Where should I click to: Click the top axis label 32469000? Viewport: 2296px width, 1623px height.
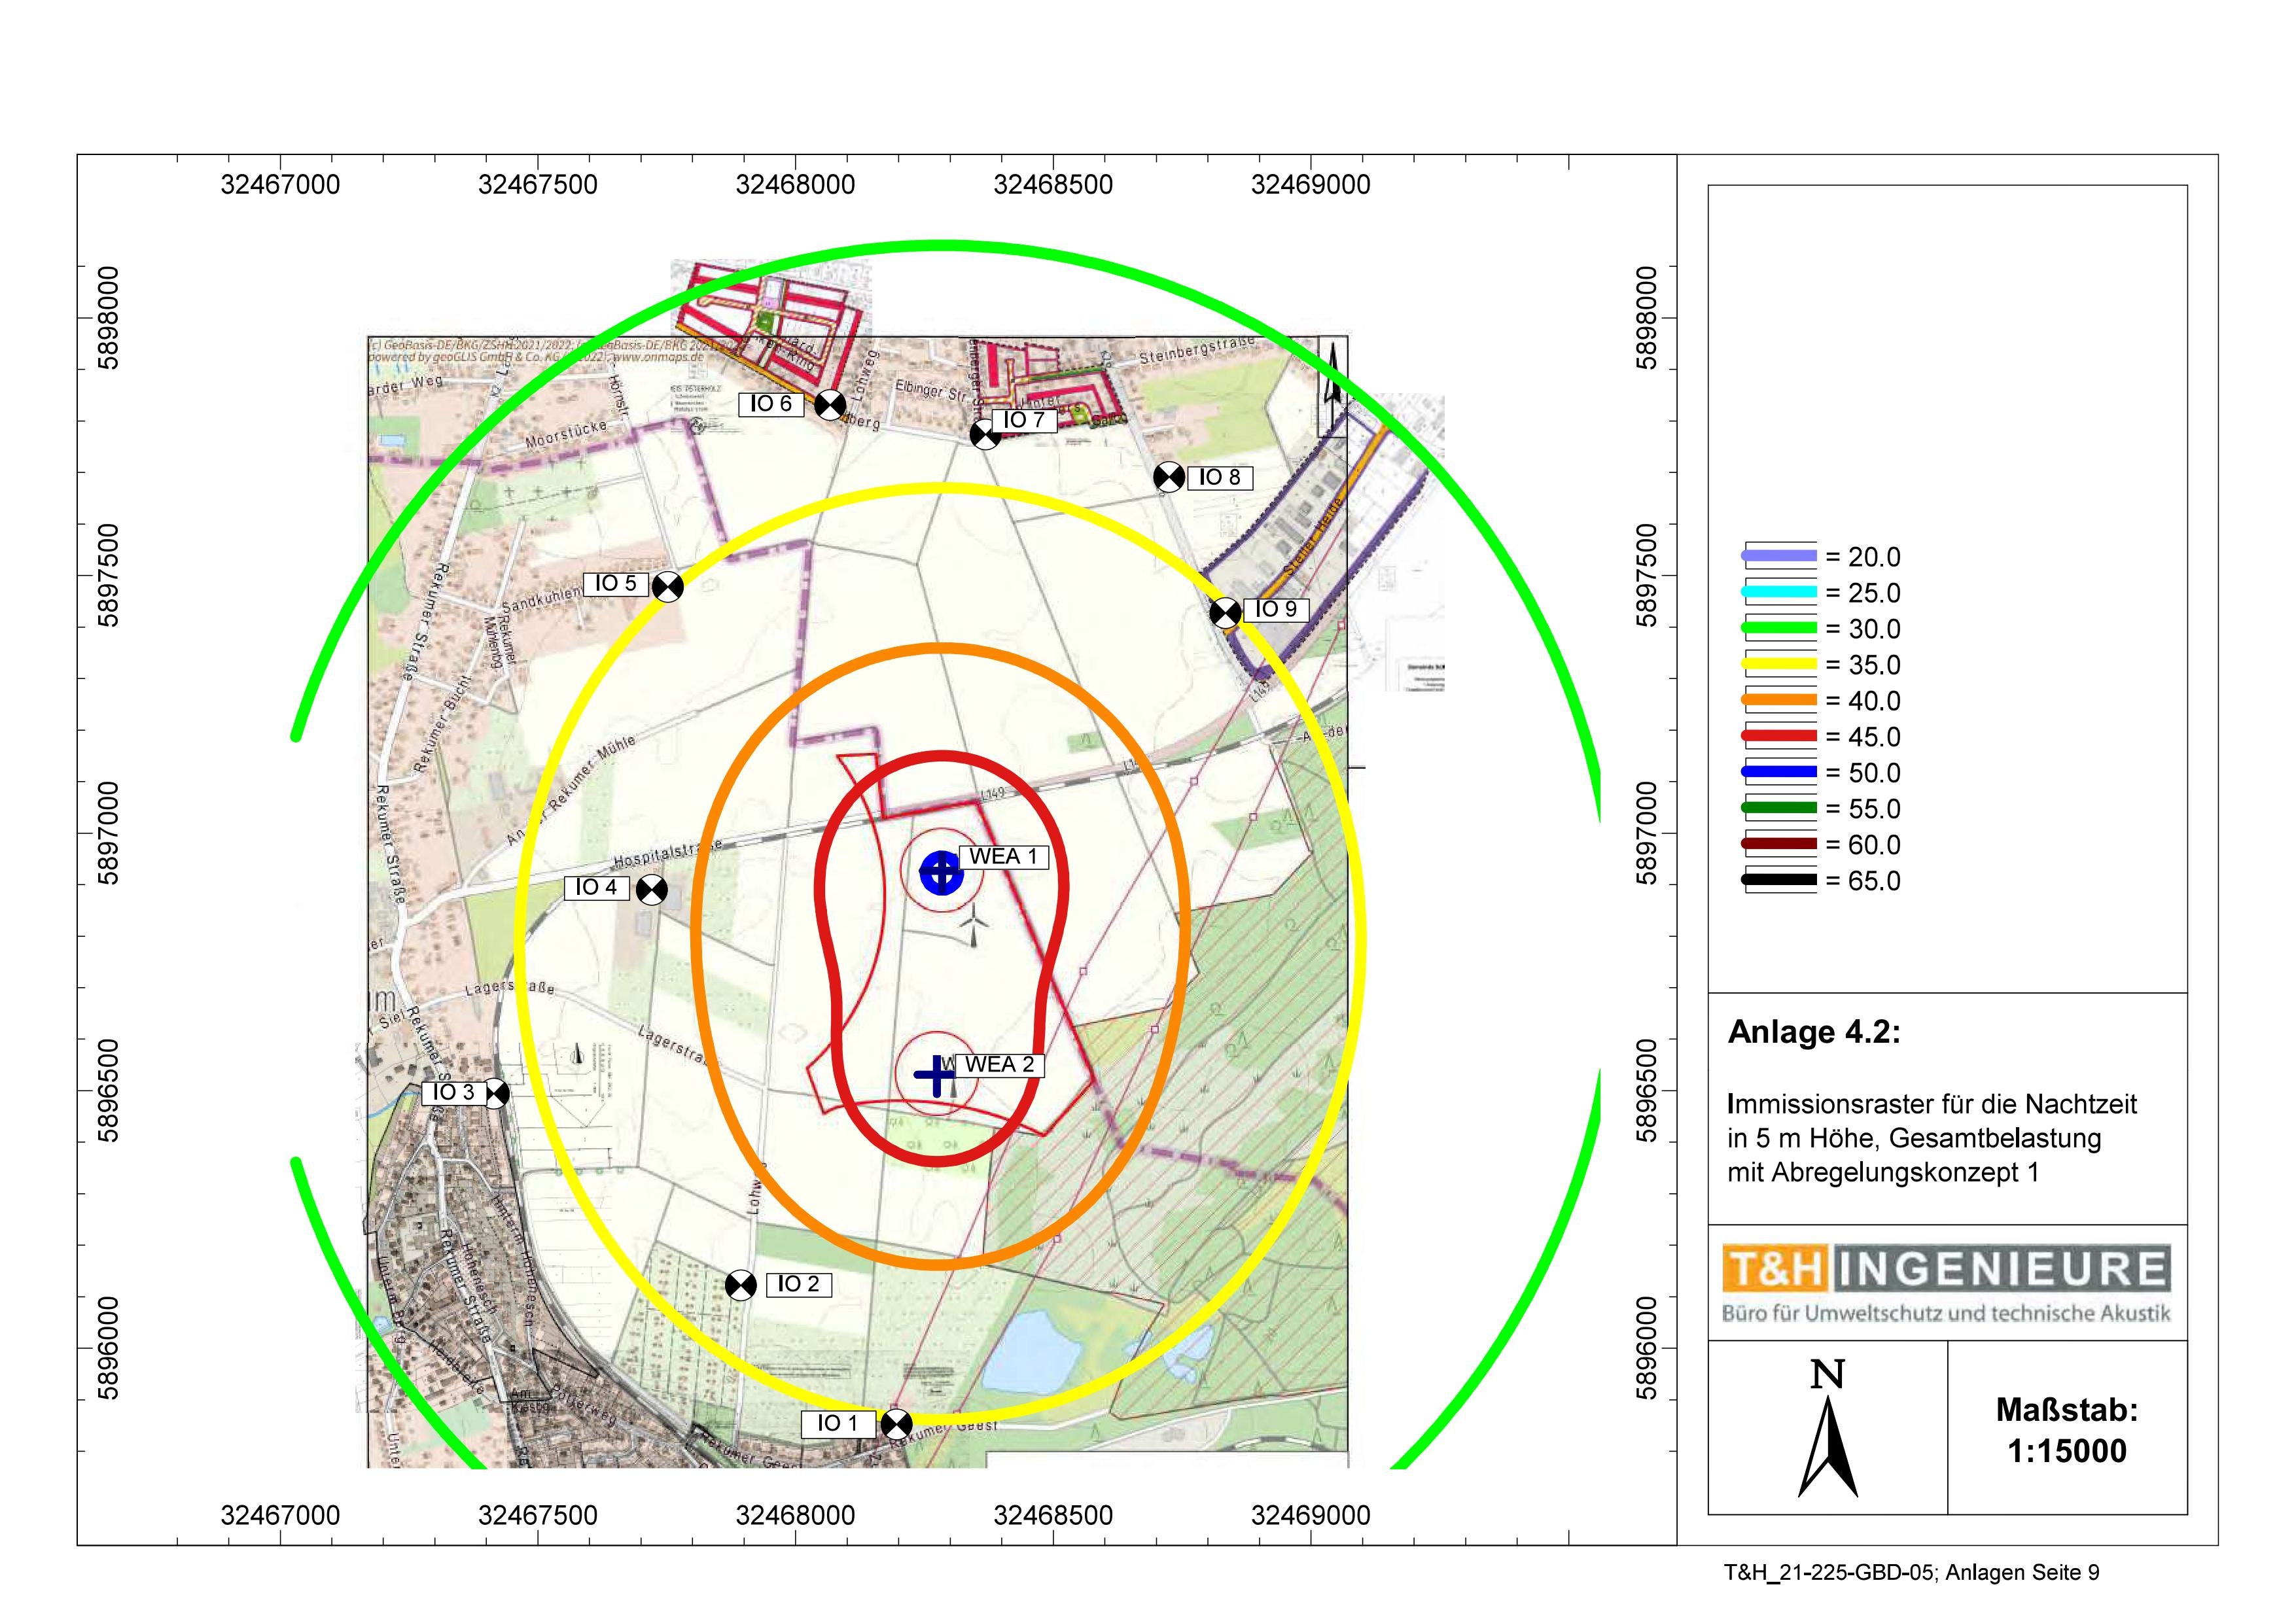pyautogui.click(x=1311, y=185)
